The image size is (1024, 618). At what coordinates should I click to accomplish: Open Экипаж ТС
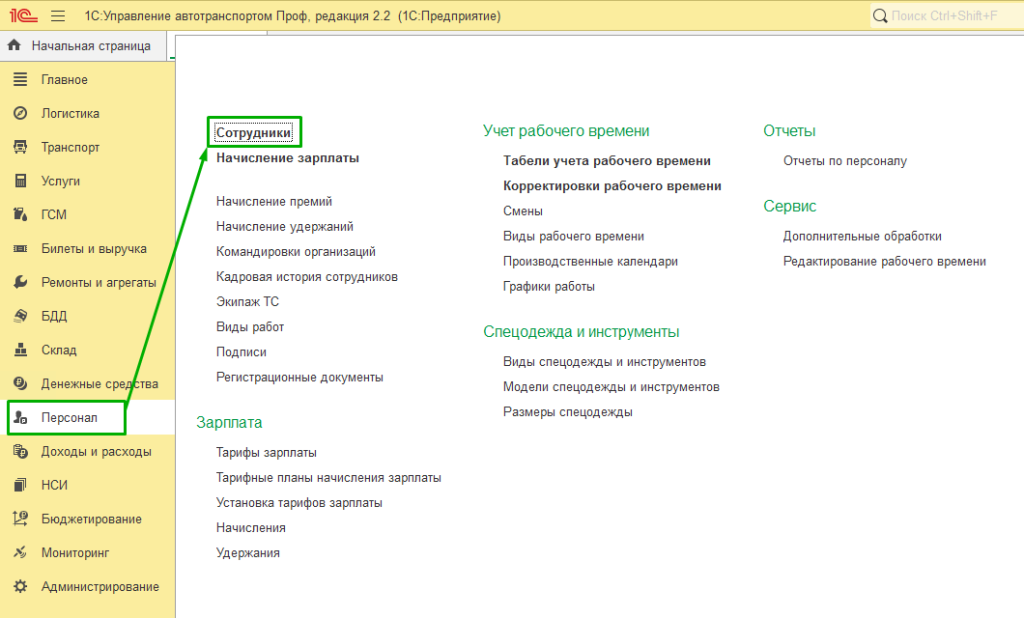tap(248, 301)
